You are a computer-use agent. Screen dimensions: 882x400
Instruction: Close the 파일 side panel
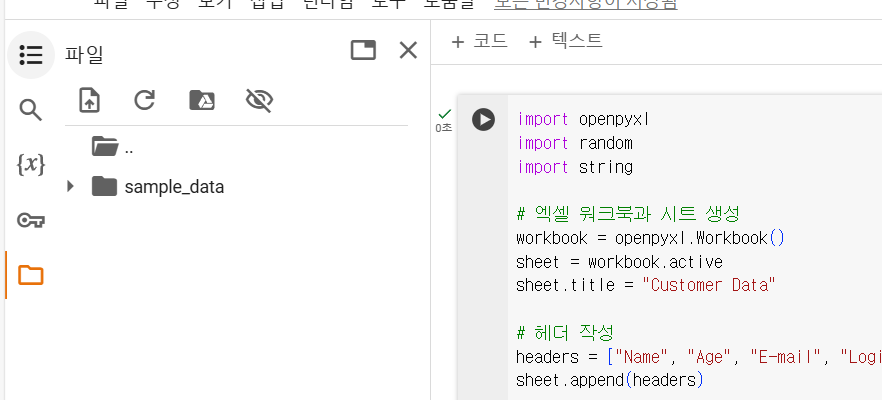pyautogui.click(x=408, y=50)
